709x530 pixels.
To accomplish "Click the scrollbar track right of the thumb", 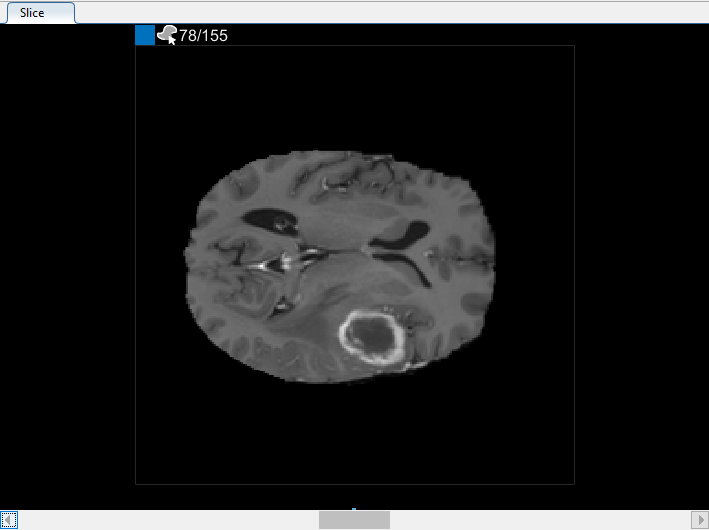I will click(540, 520).
